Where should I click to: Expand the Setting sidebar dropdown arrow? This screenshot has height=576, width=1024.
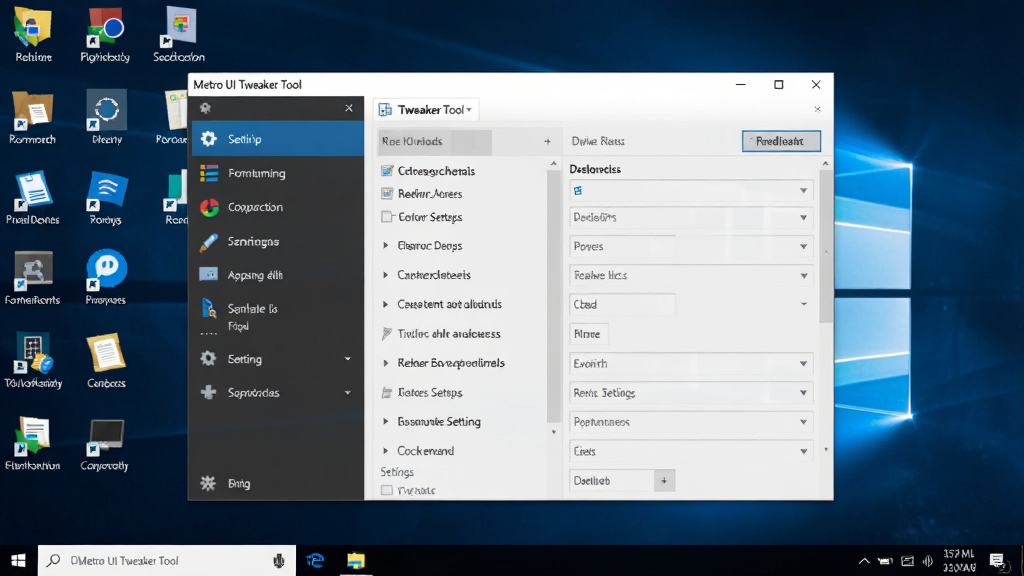(x=347, y=359)
